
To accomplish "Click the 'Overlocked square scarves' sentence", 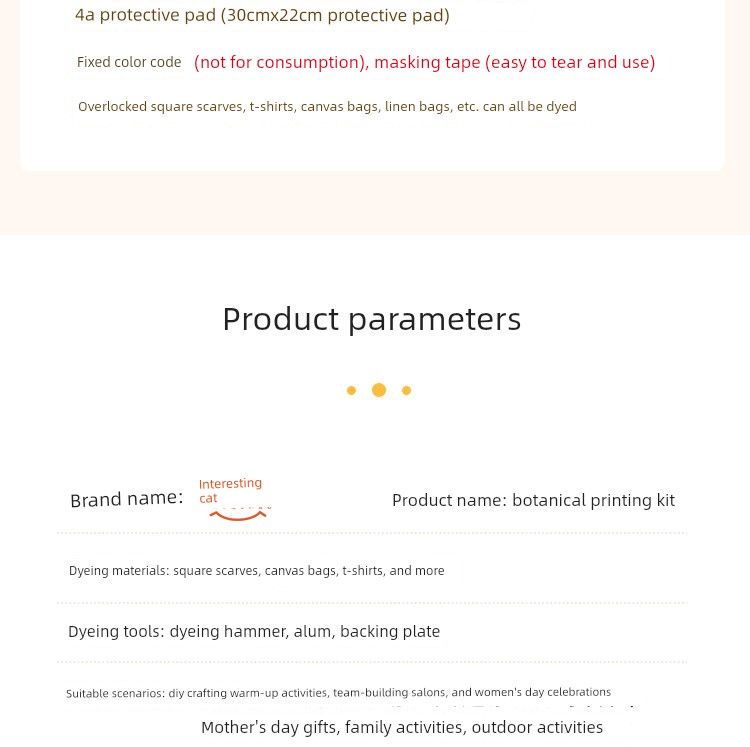I will pyautogui.click(x=327, y=107).
